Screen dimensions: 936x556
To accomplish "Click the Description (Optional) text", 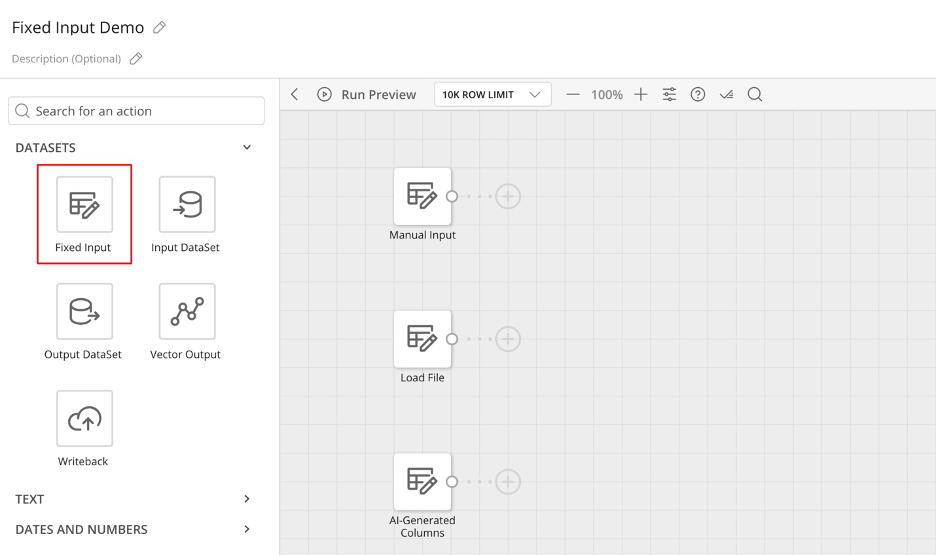I will tap(66, 59).
